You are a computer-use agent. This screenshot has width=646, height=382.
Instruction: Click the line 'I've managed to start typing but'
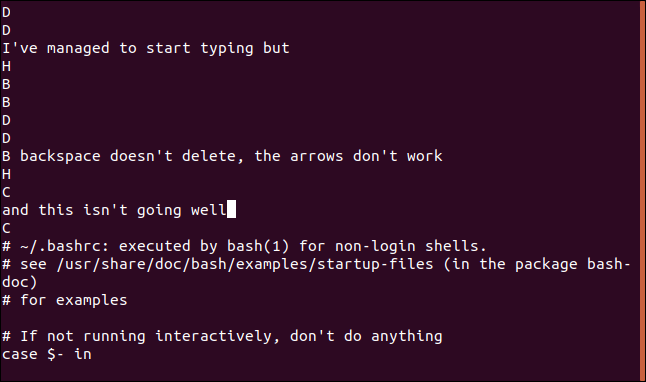pyautogui.click(x=146, y=48)
